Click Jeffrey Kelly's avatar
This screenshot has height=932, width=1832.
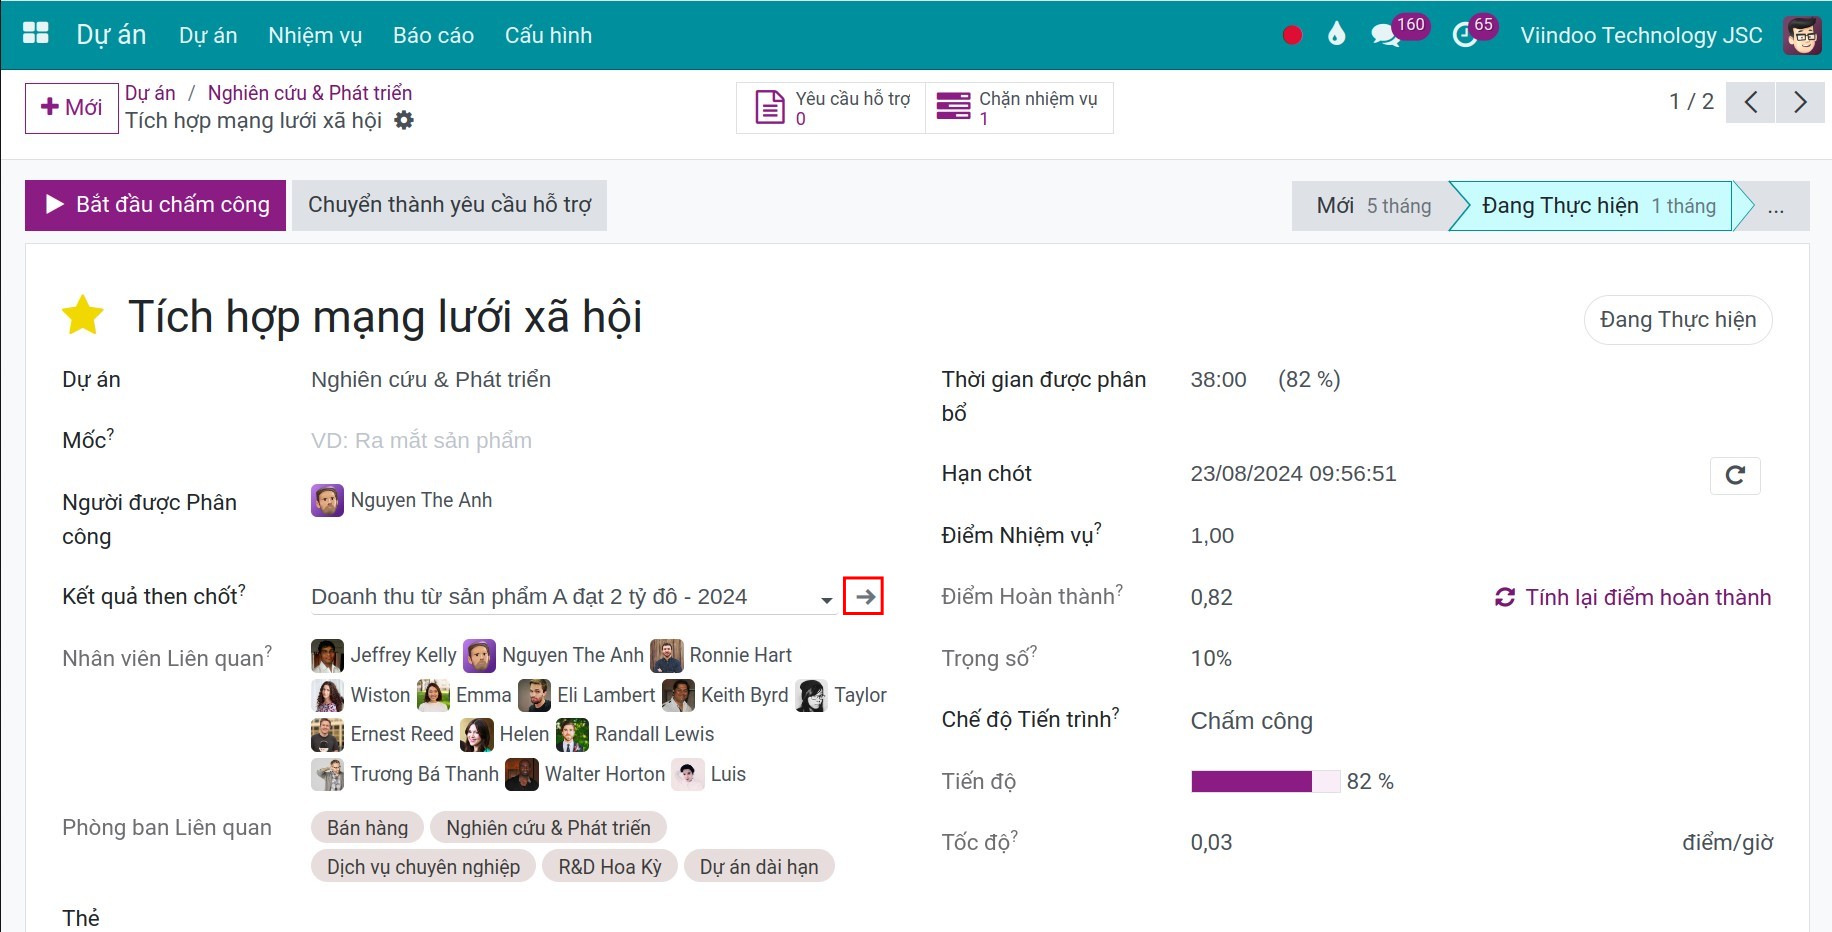click(327, 655)
